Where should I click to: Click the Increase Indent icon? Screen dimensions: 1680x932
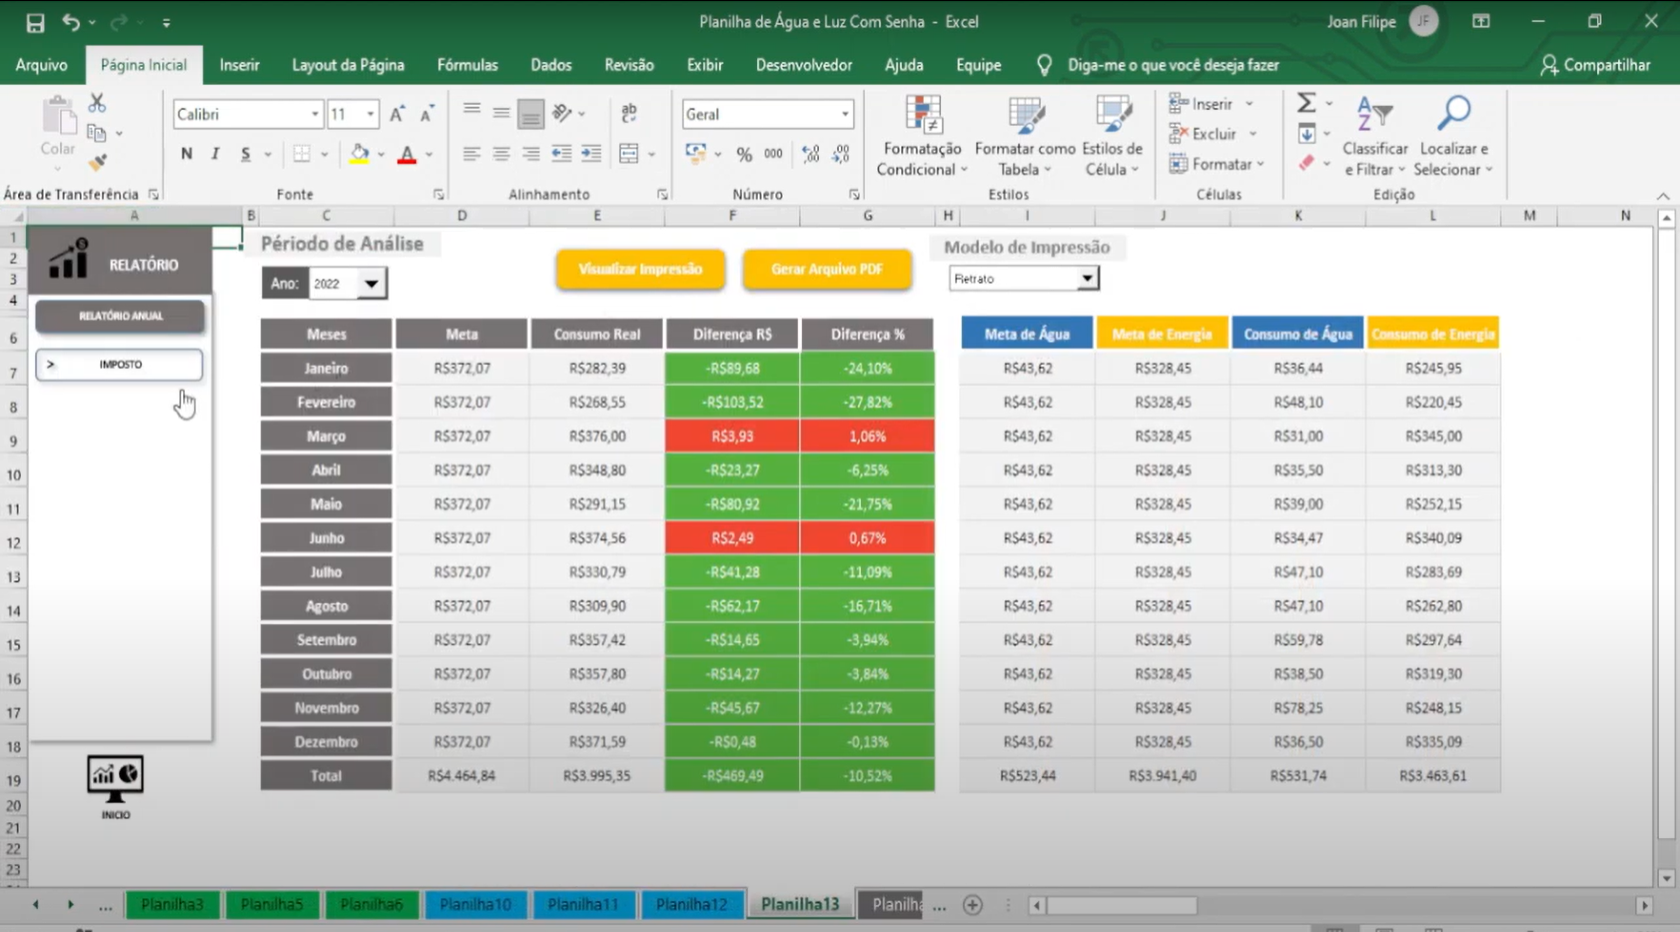click(591, 154)
